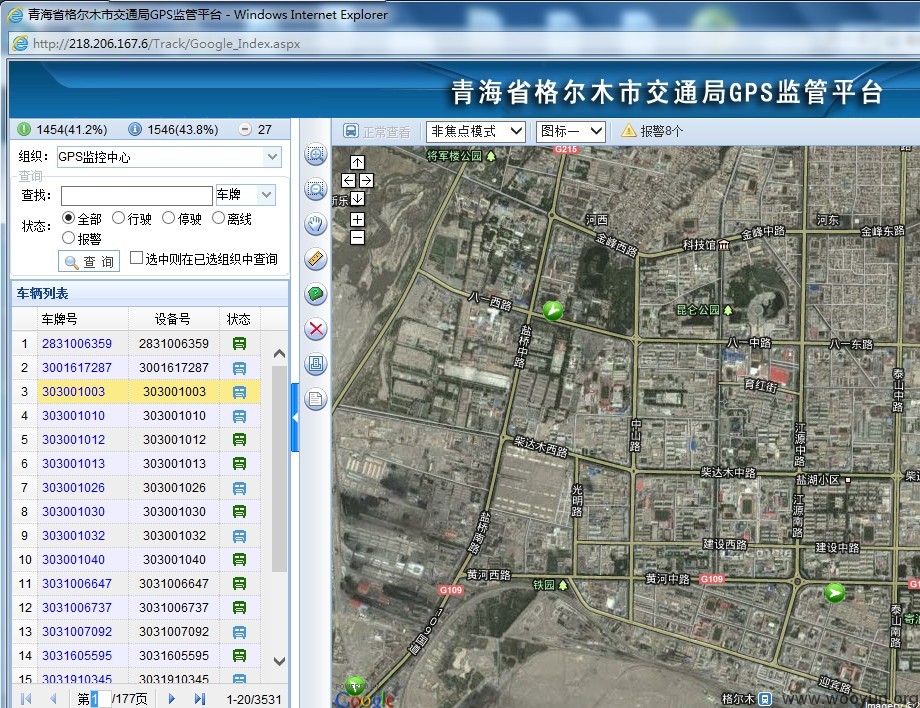Click blue info 1546 status icon

click(x=135, y=129)
